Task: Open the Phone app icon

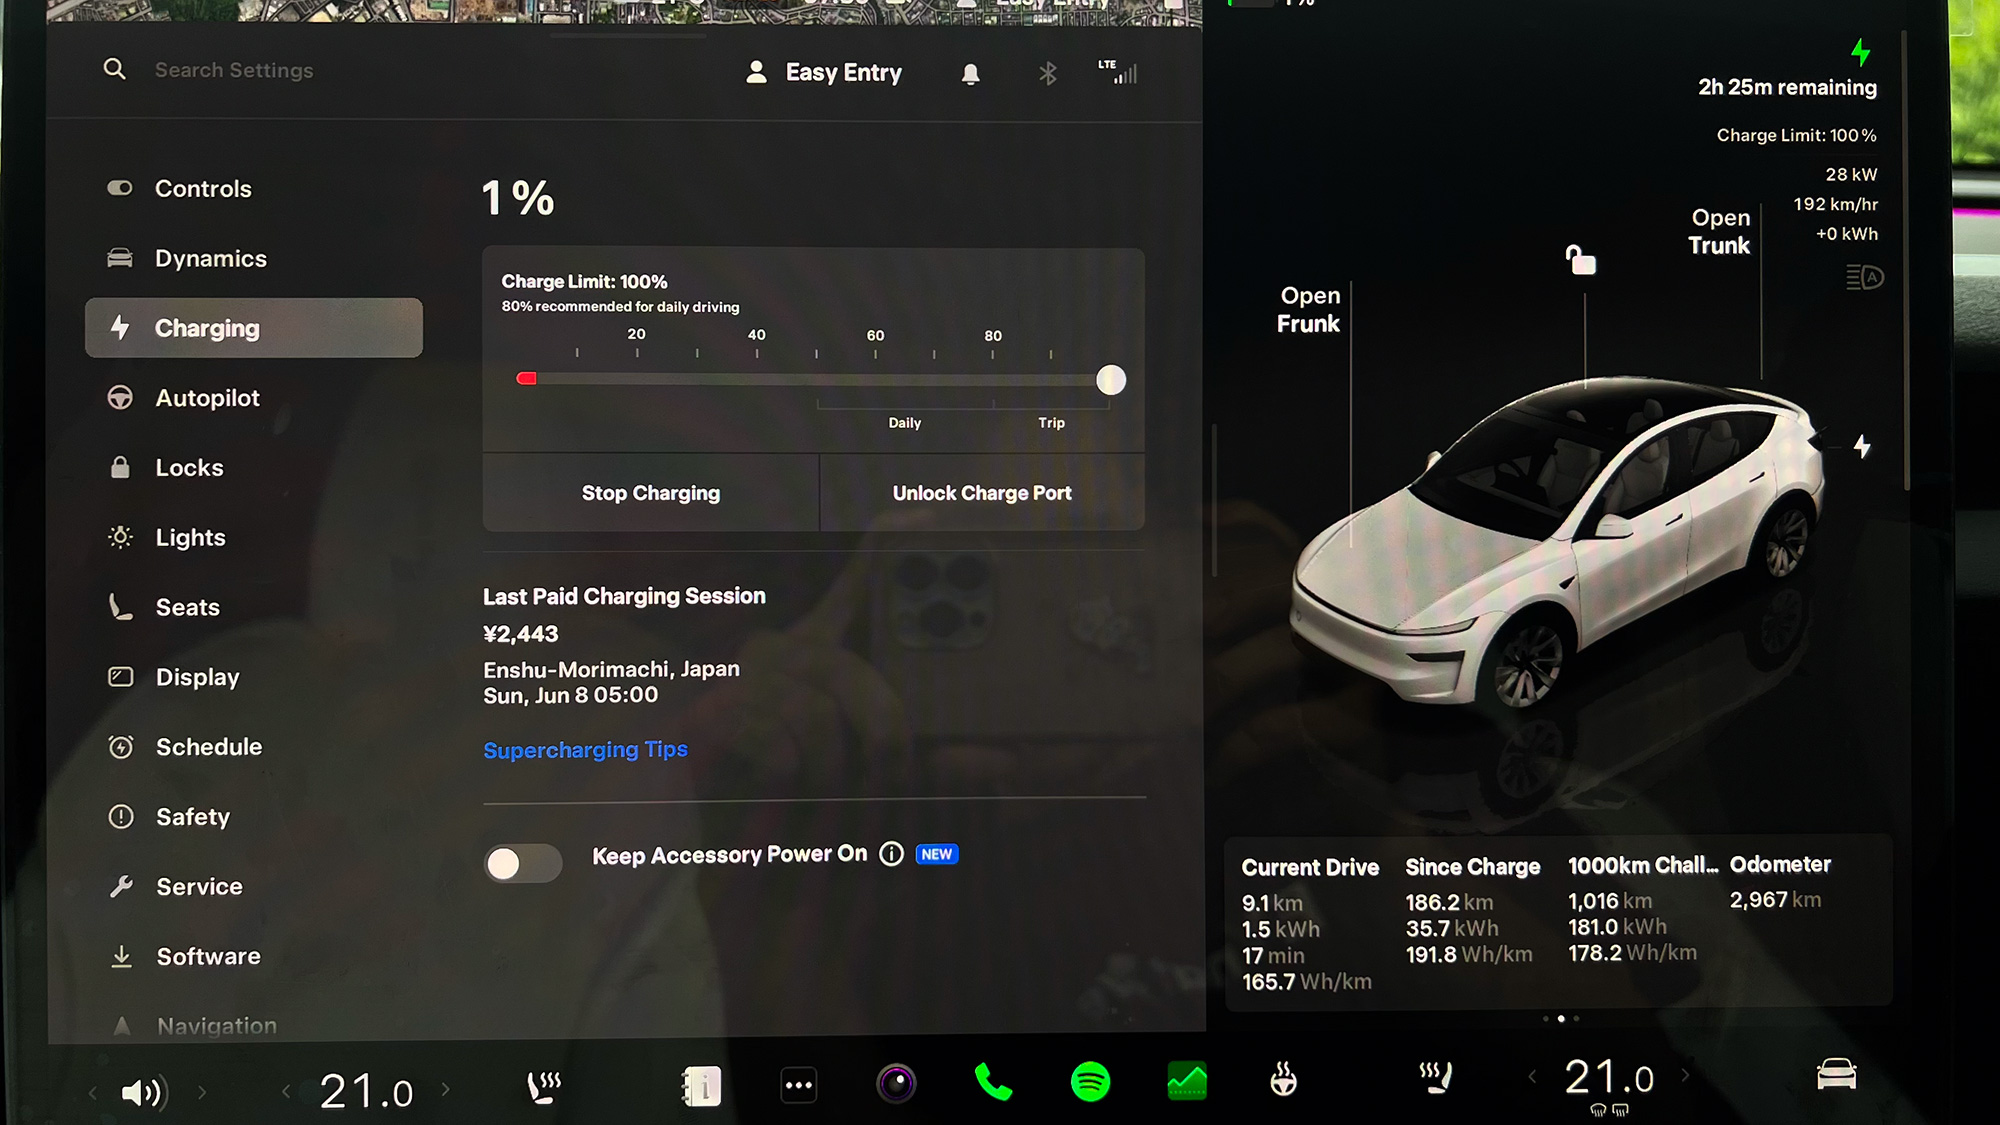Action: 993,1082
